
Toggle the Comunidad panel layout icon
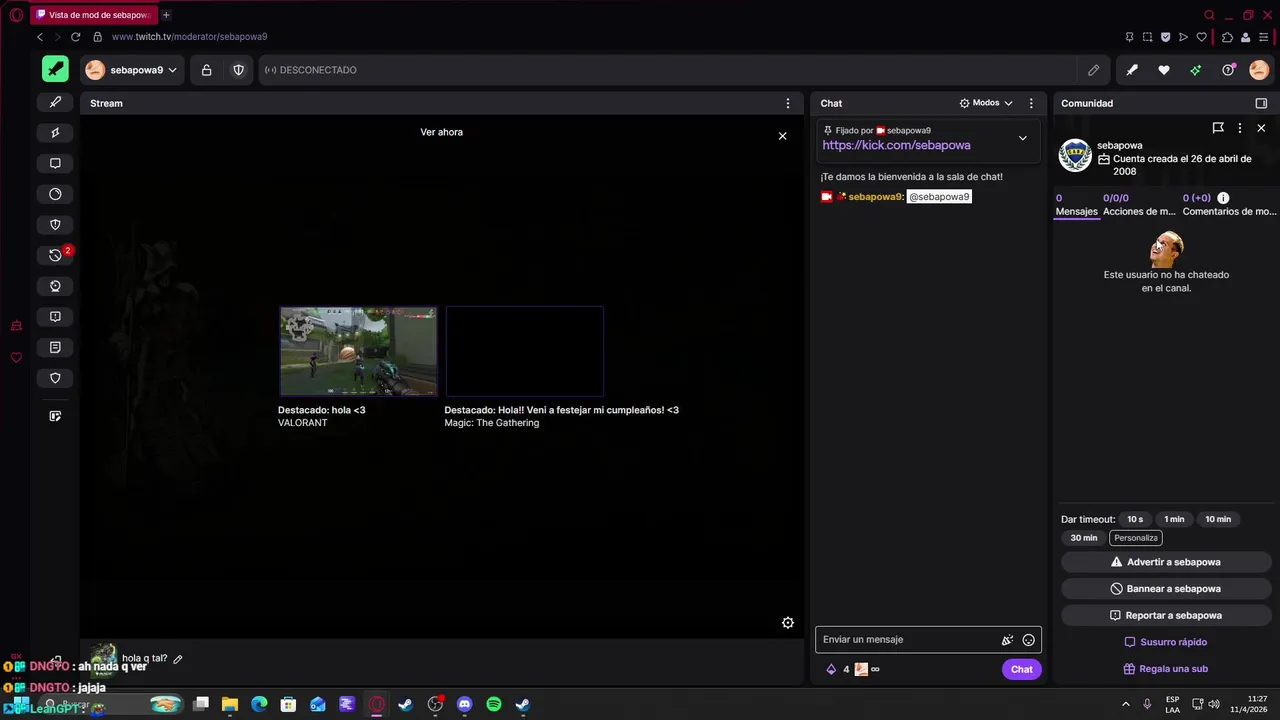1261,103
